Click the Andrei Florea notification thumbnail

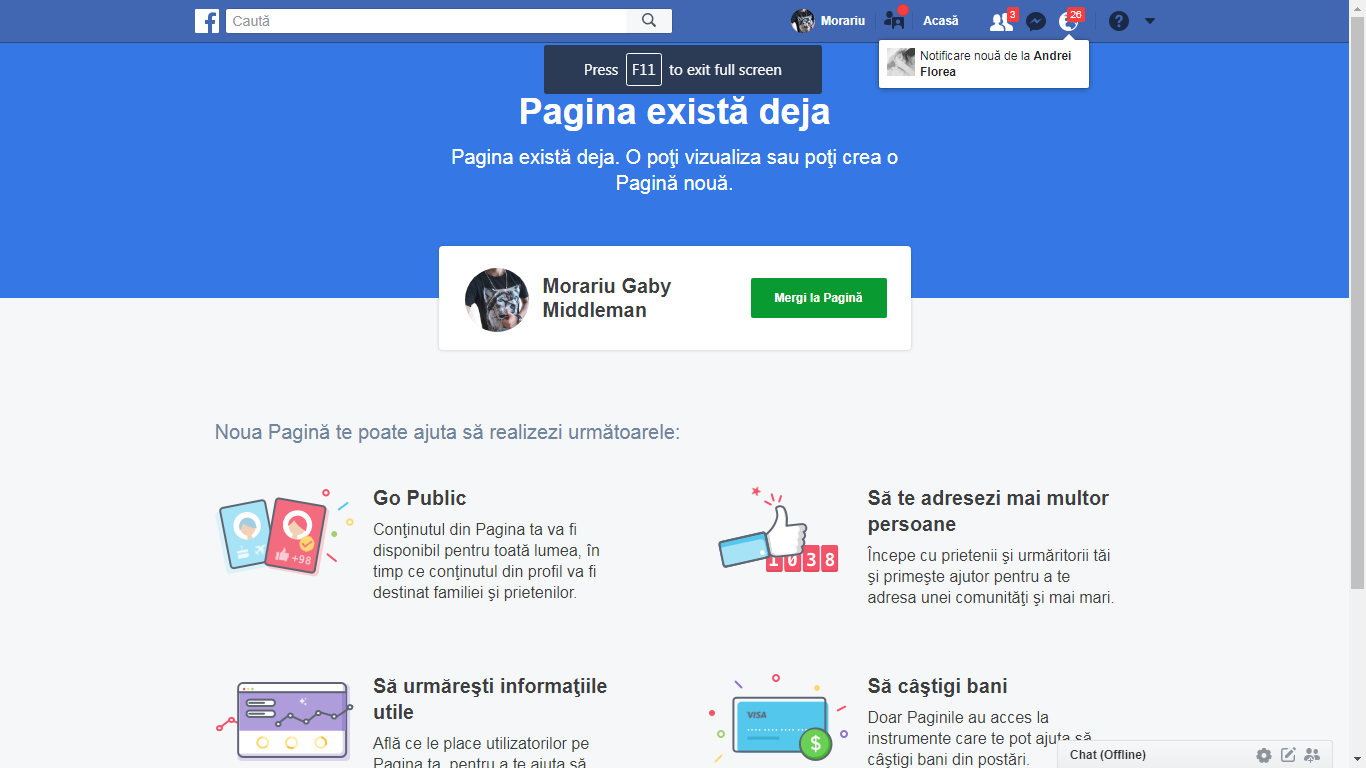tap(901, 62)
